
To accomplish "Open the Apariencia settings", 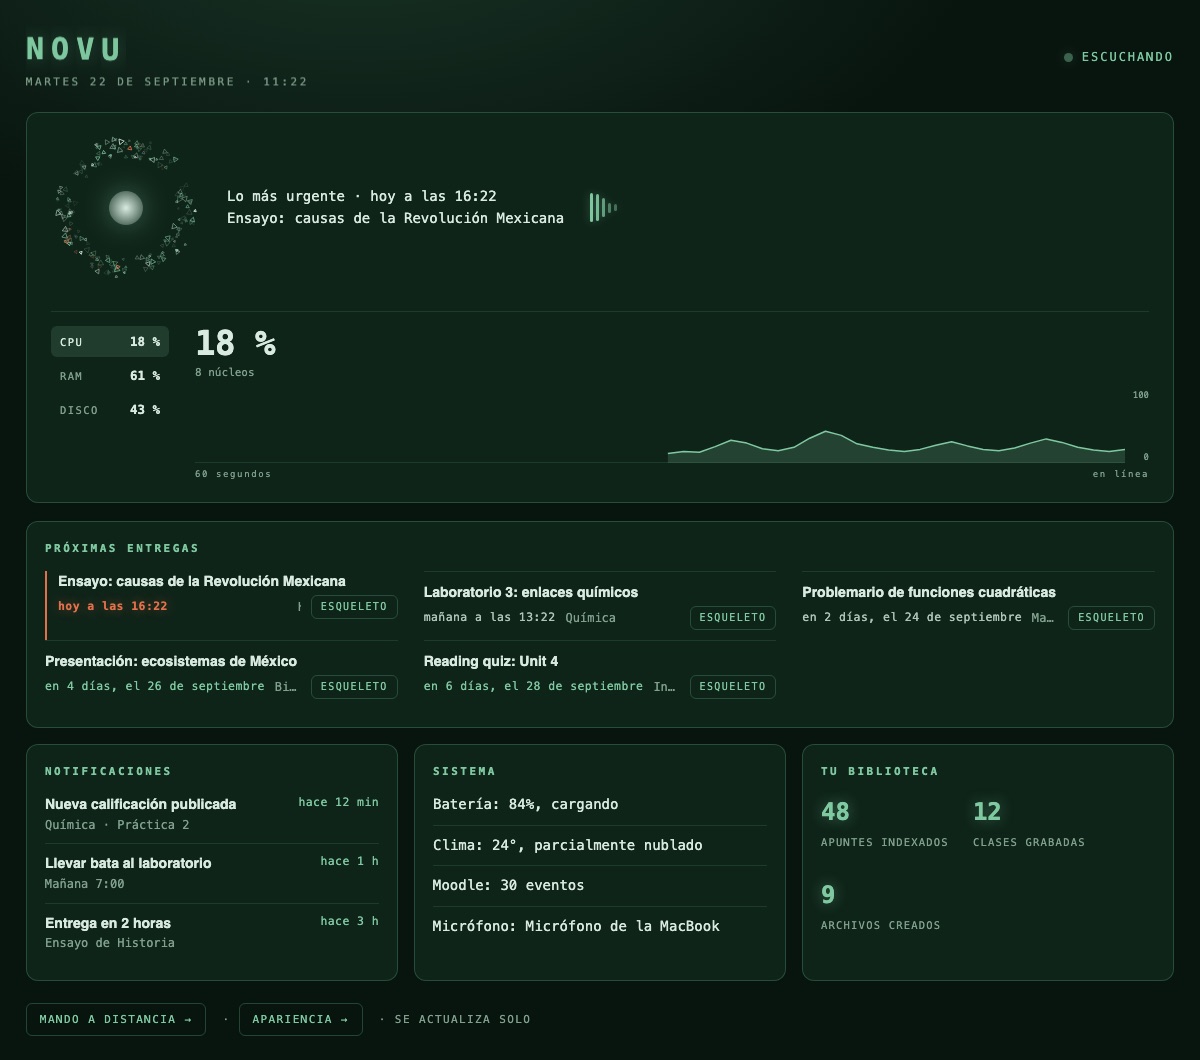I will [301, 1019].
